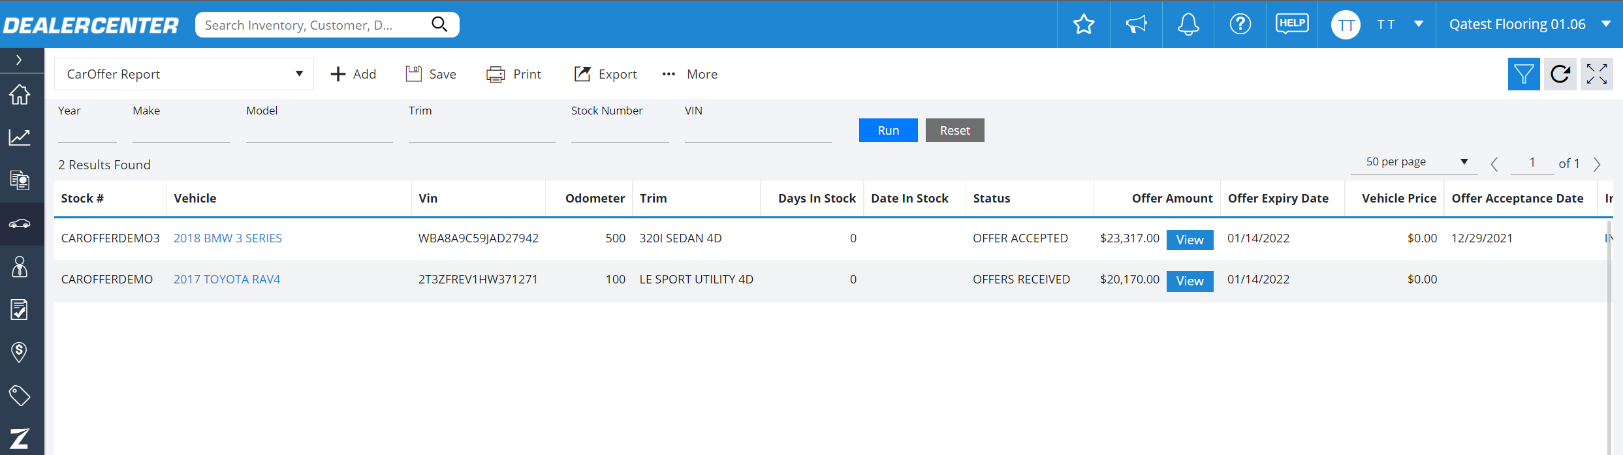Click the DealerCenter logo
The height and width of the screenshot is (455, 1623).
click(90, 25)
